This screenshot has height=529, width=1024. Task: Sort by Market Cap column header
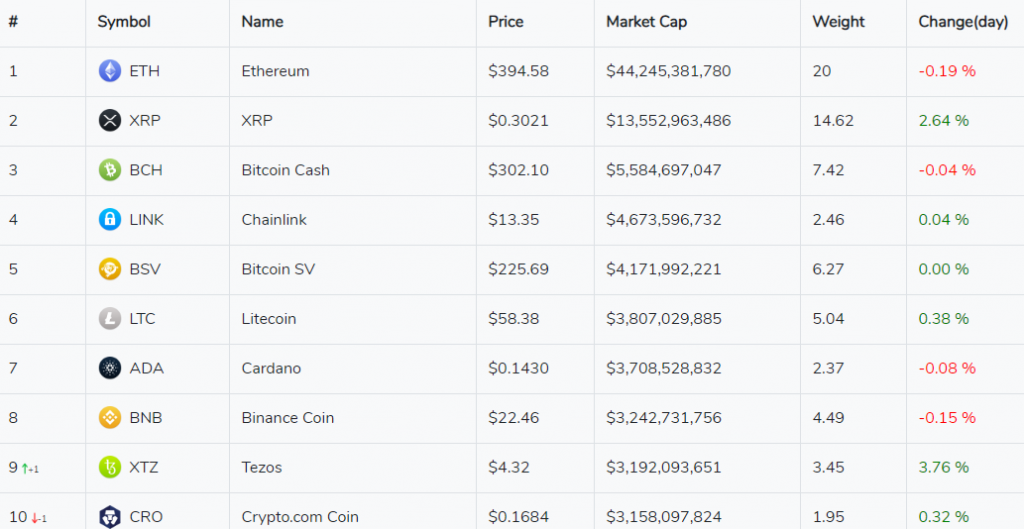tap(646, 22)
